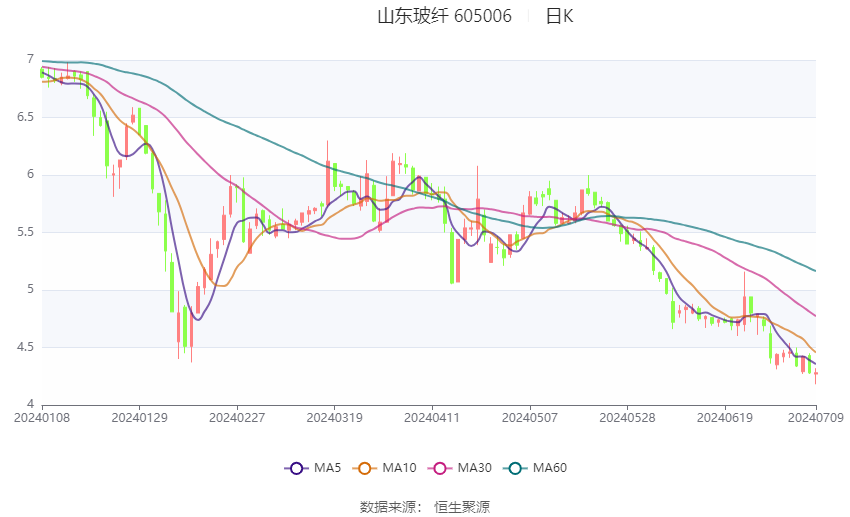
Task: Click the 20240129 date axis label
Action: (139, 418)
